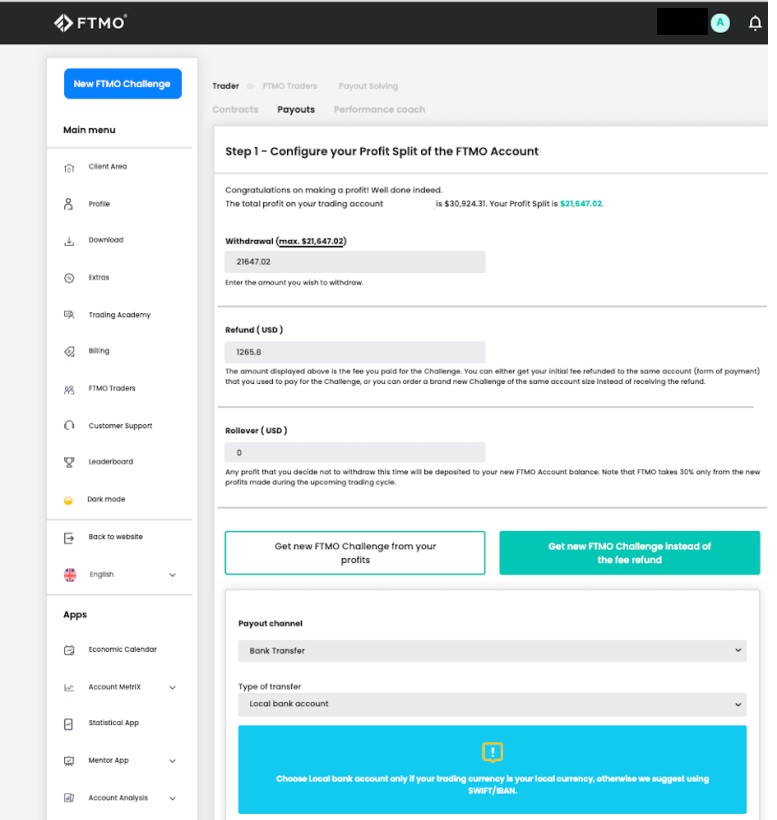Click the Profile person icon
The image size is (777, 820).
tap(68, 204)
